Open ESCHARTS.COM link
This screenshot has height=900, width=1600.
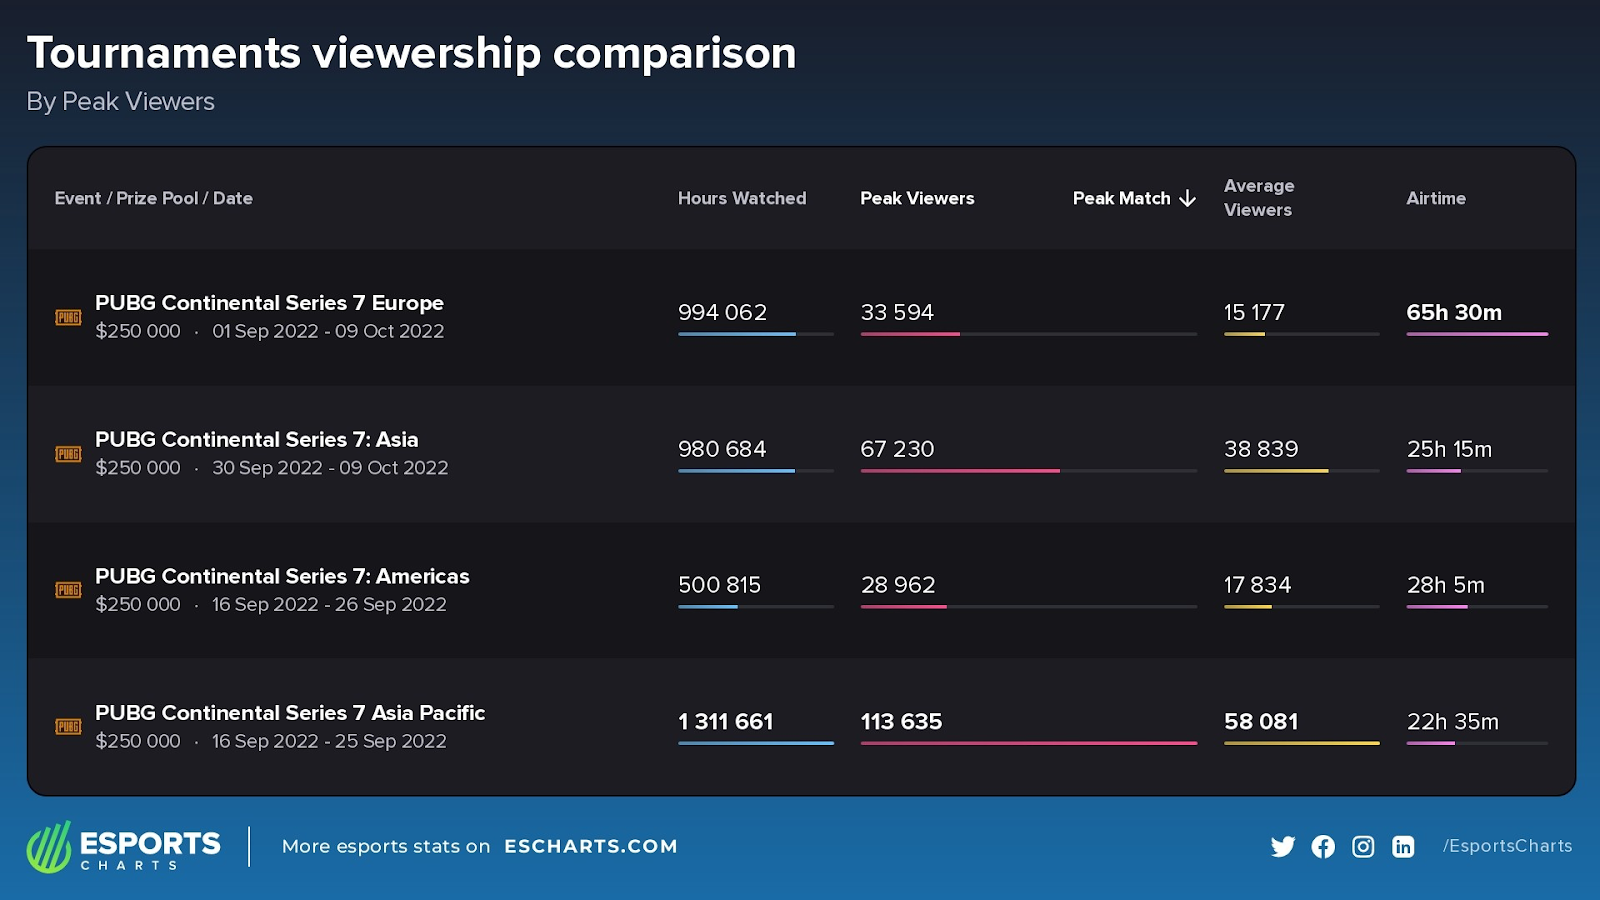(x=591, y=846)
